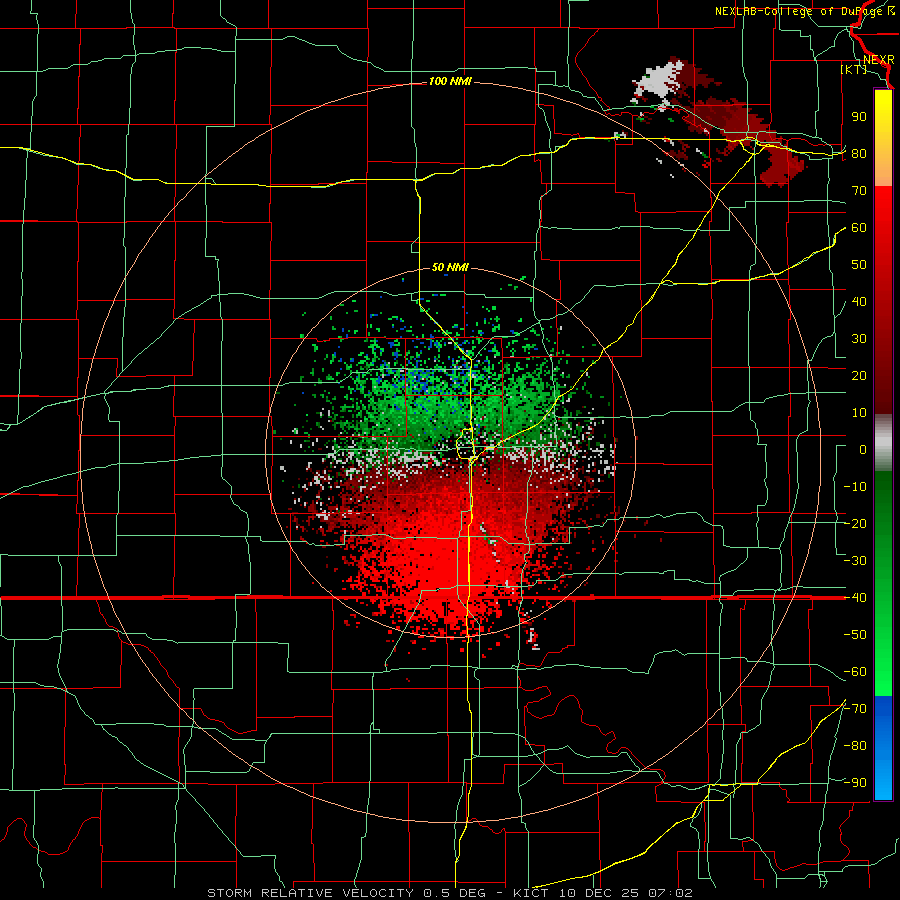The image size is (900, 900).
Task: Pick the 20 value on color scale
Action: (x=859, y=375)
